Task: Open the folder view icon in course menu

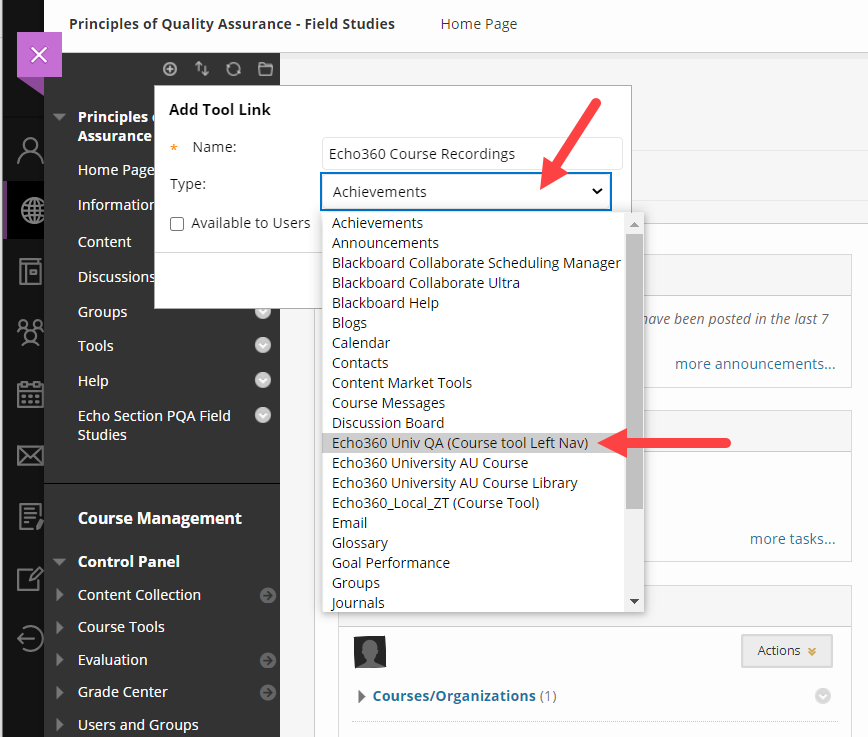Action: 265,69
